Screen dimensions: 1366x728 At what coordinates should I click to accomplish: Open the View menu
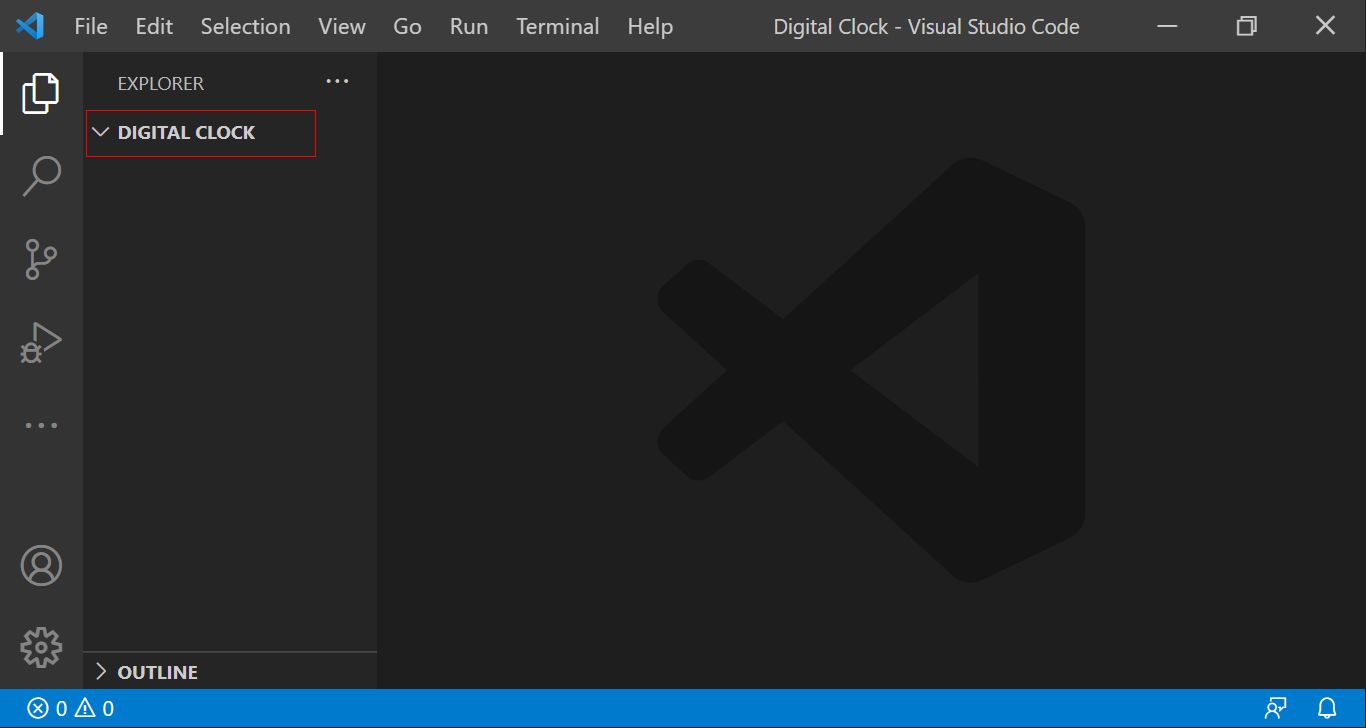pyautogui.click(x=342, y=26)
